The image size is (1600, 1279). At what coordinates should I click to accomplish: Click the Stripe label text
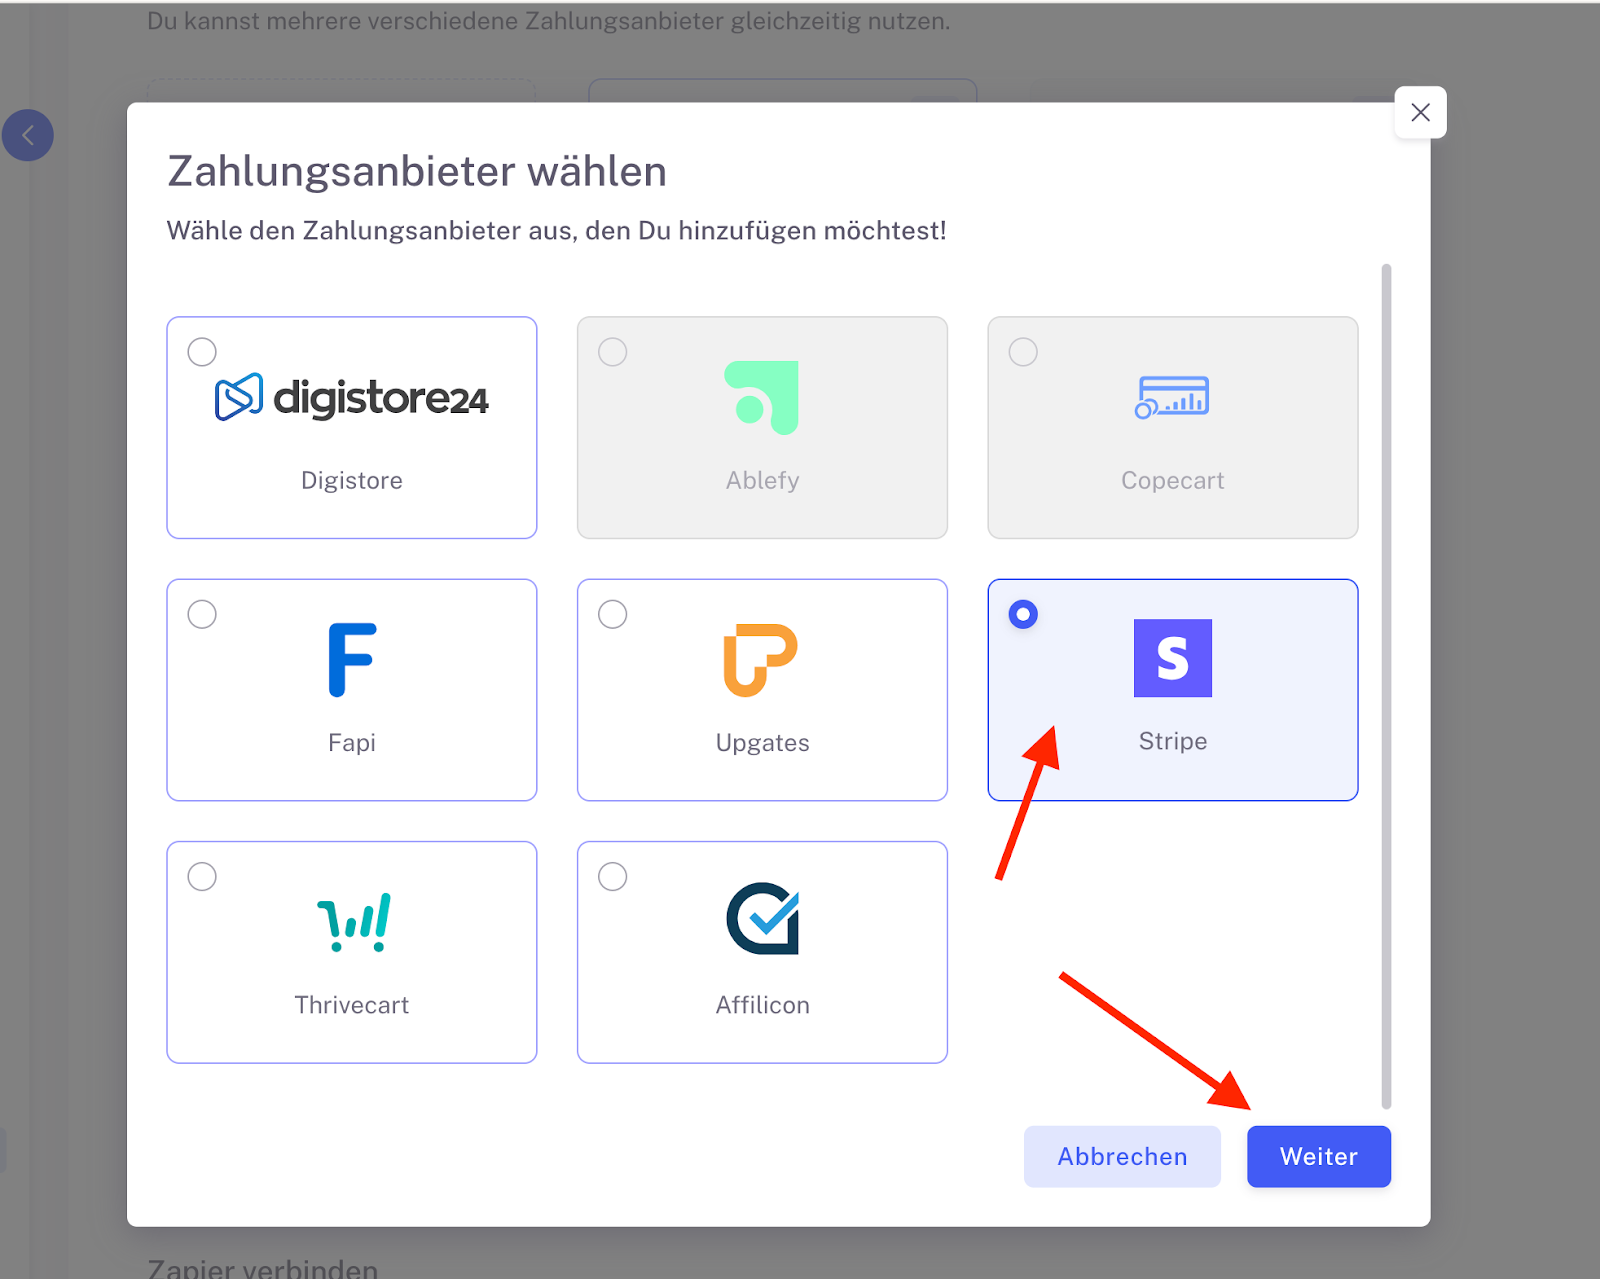pyautogui.click(x=1173, y=741)
